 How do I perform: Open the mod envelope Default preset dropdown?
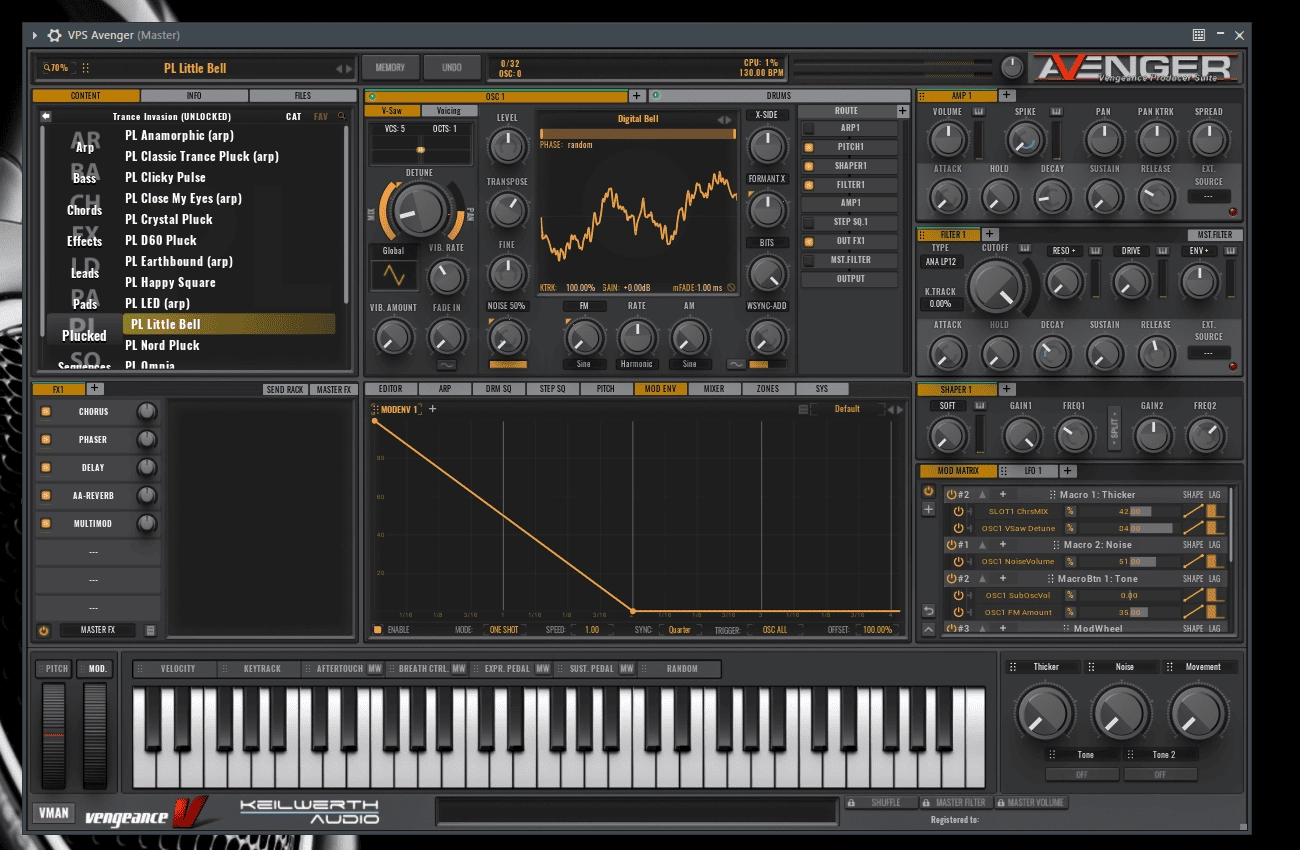847,409
